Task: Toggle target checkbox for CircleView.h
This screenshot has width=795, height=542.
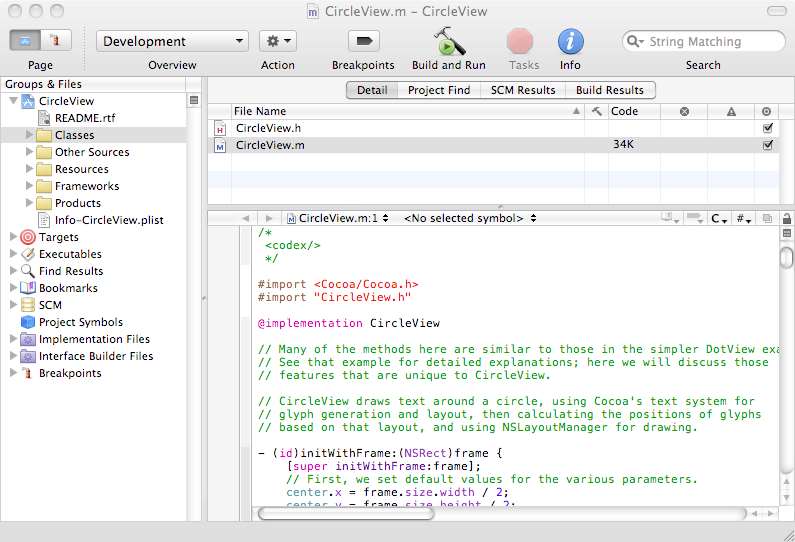Action: tap(767, 128)
